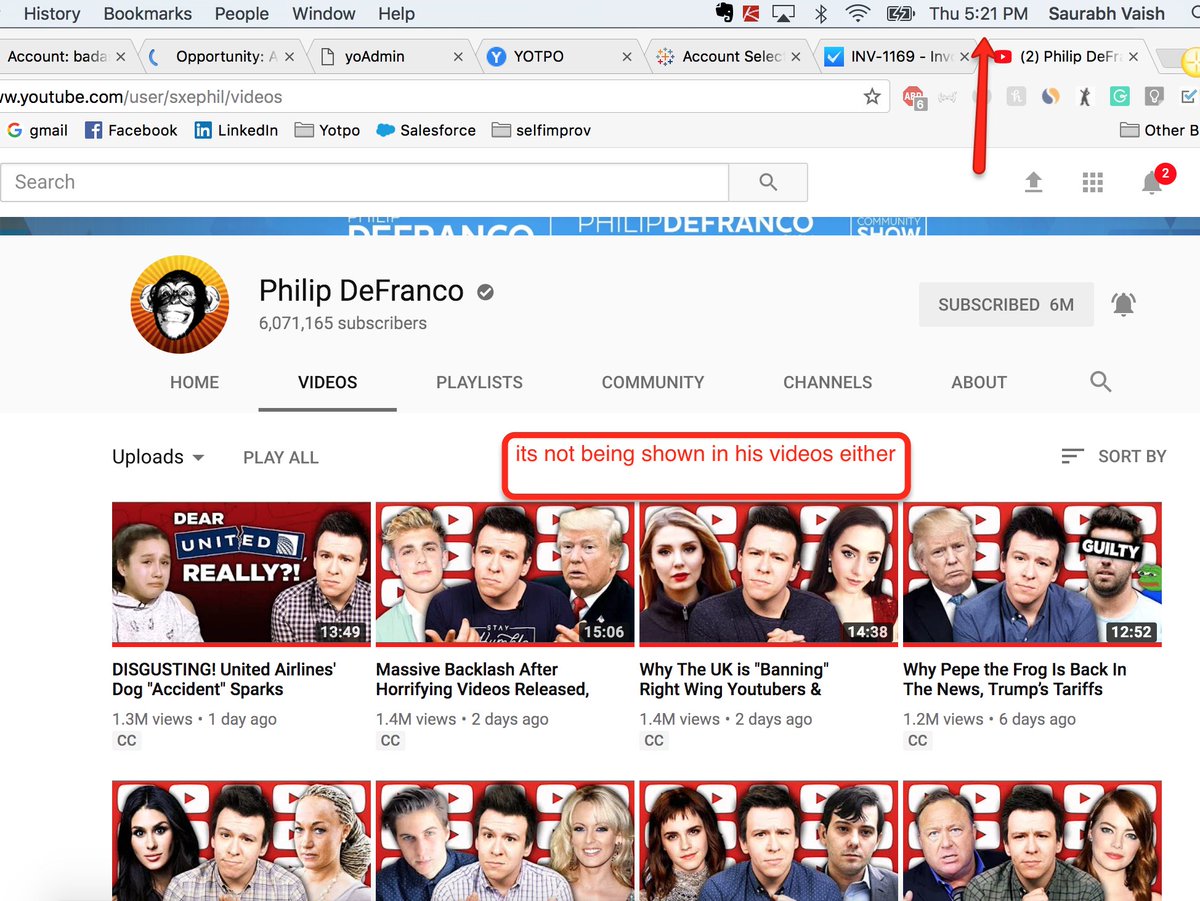Image resolution: width=1200 pixels, height=901 pixels.
Task: Click the walking figure extension icon
Action: [1085, 97]
